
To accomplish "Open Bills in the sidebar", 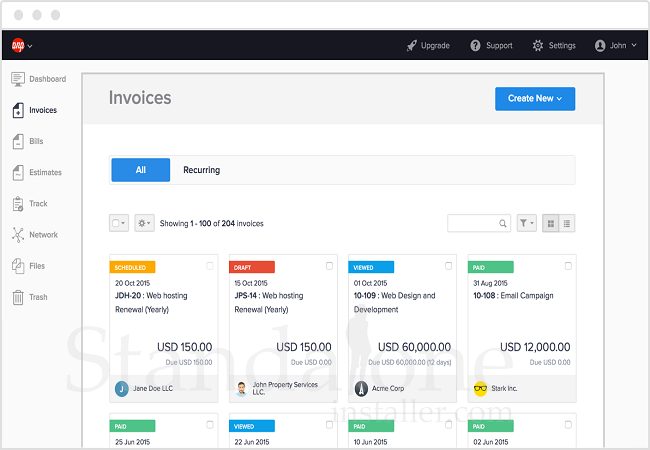I will (x=36, y=141).
